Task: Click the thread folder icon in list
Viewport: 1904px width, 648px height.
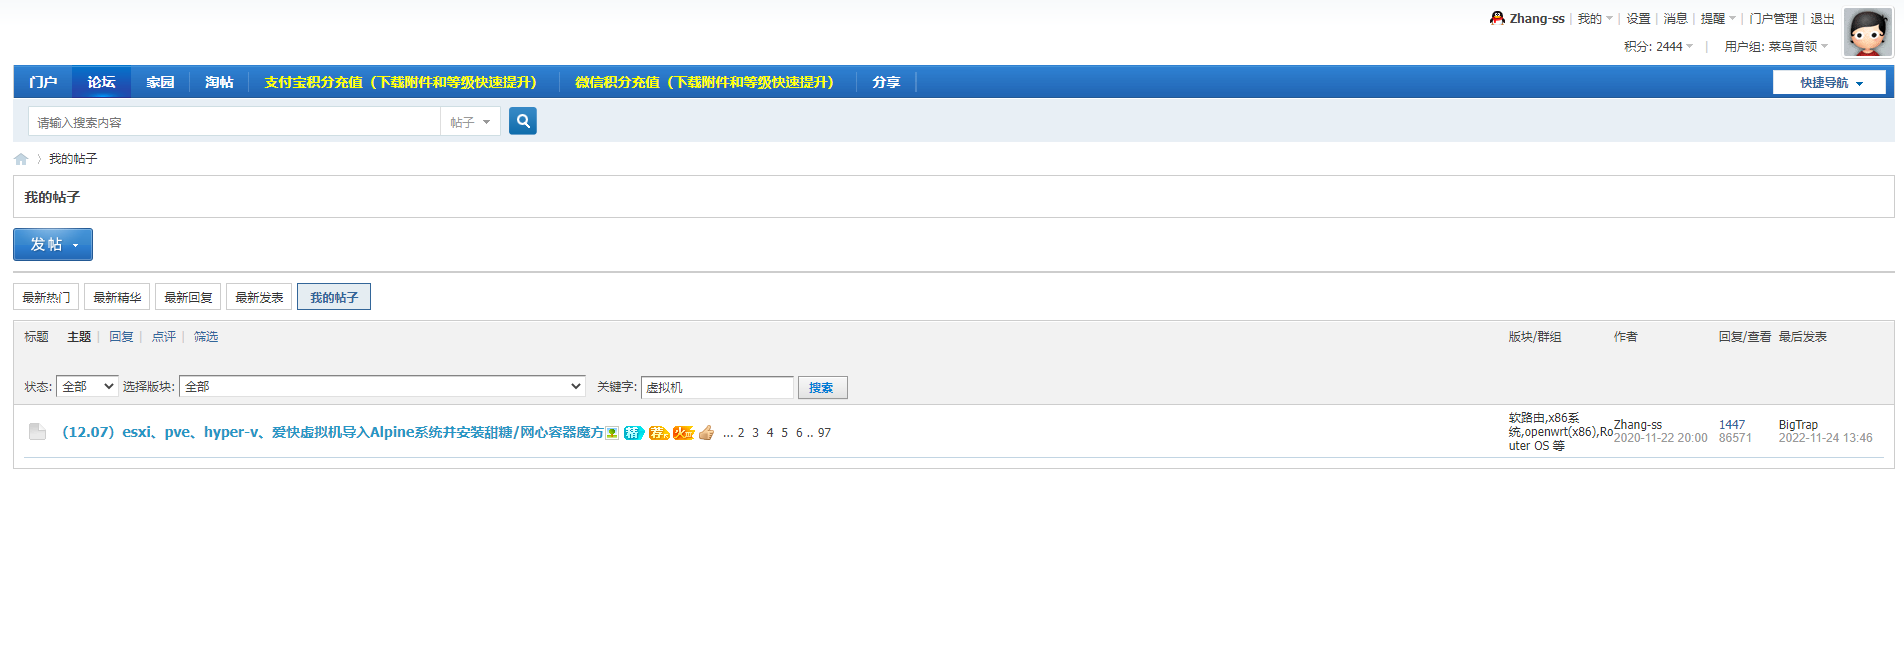Action: pyautogui.click(x=37, y=432)
